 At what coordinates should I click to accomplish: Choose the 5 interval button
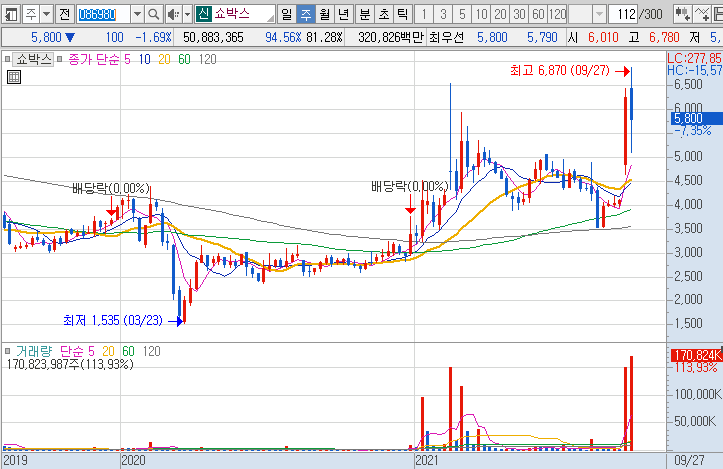[462, 14]
